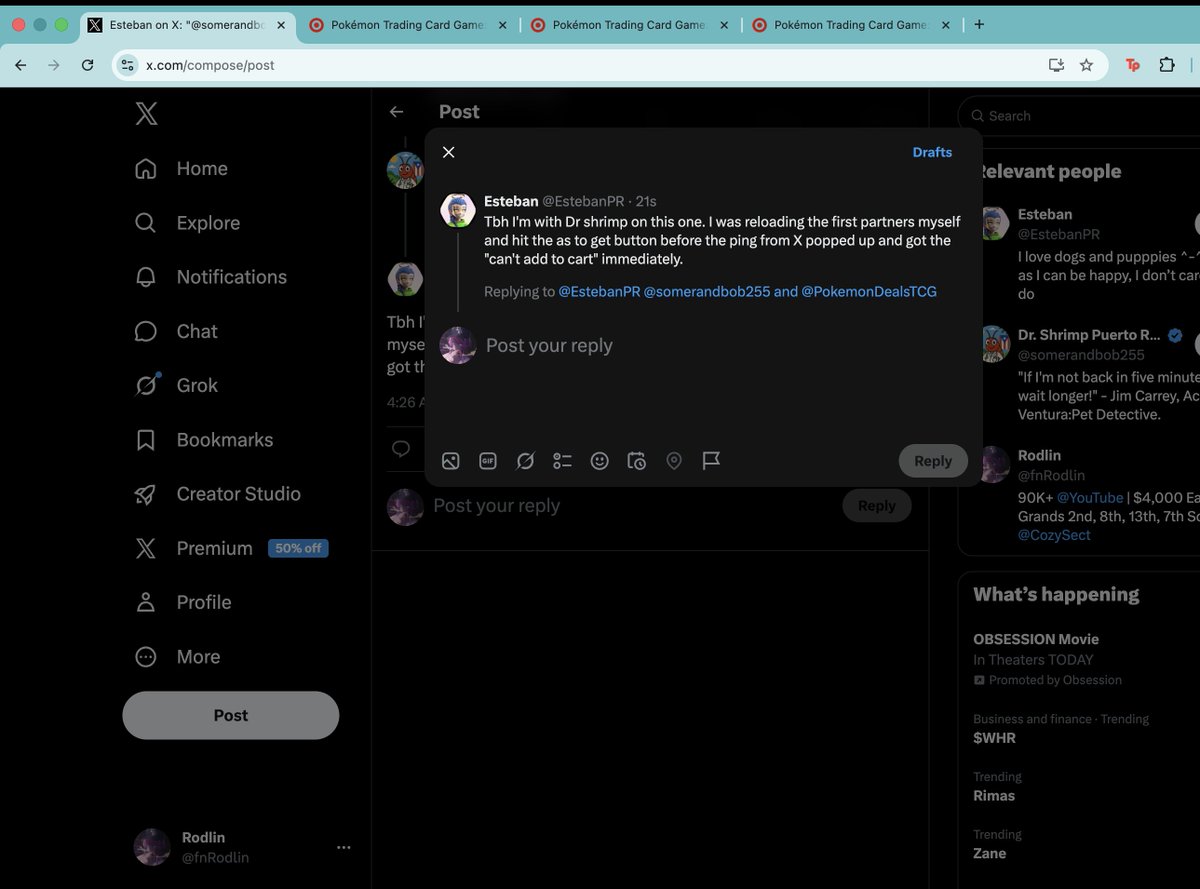Click the reply bubble icon under the post

(x=401, y=448)
